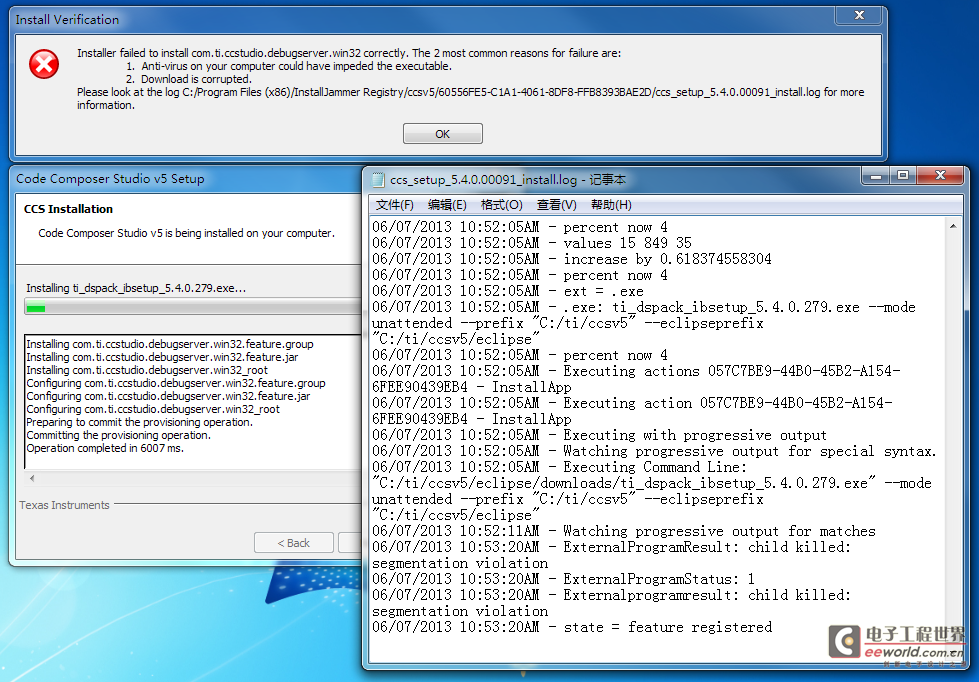979x682 pixels.
Task: Click the left arrow of setup log scrollbar
Action: 32,478
